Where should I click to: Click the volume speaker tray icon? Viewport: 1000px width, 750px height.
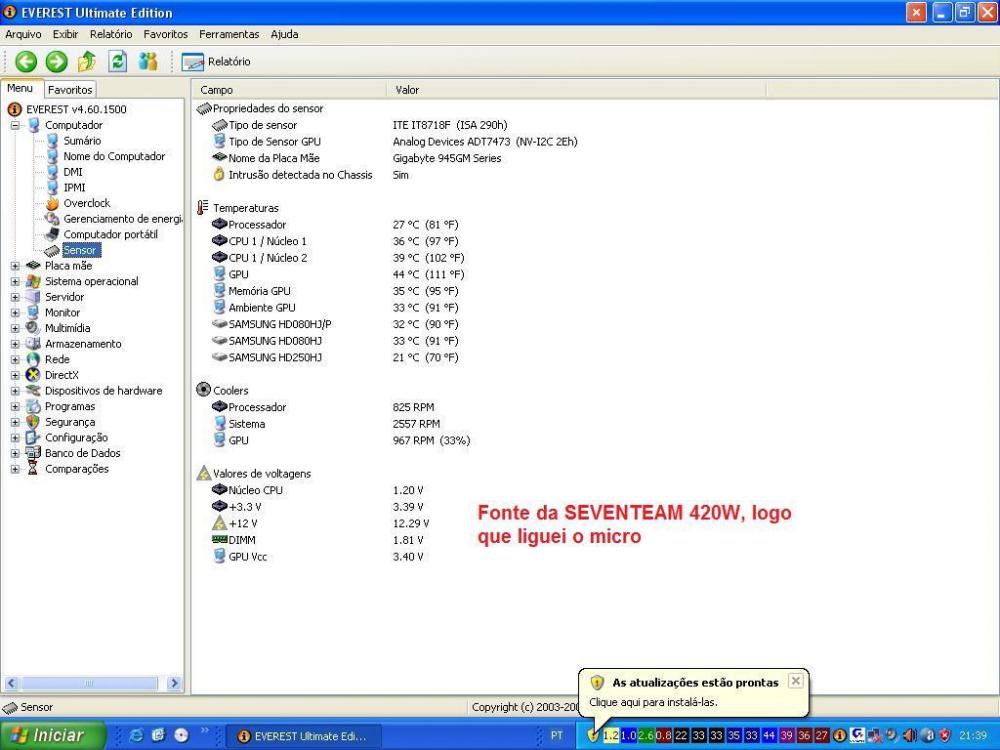[x=910, y=735]
